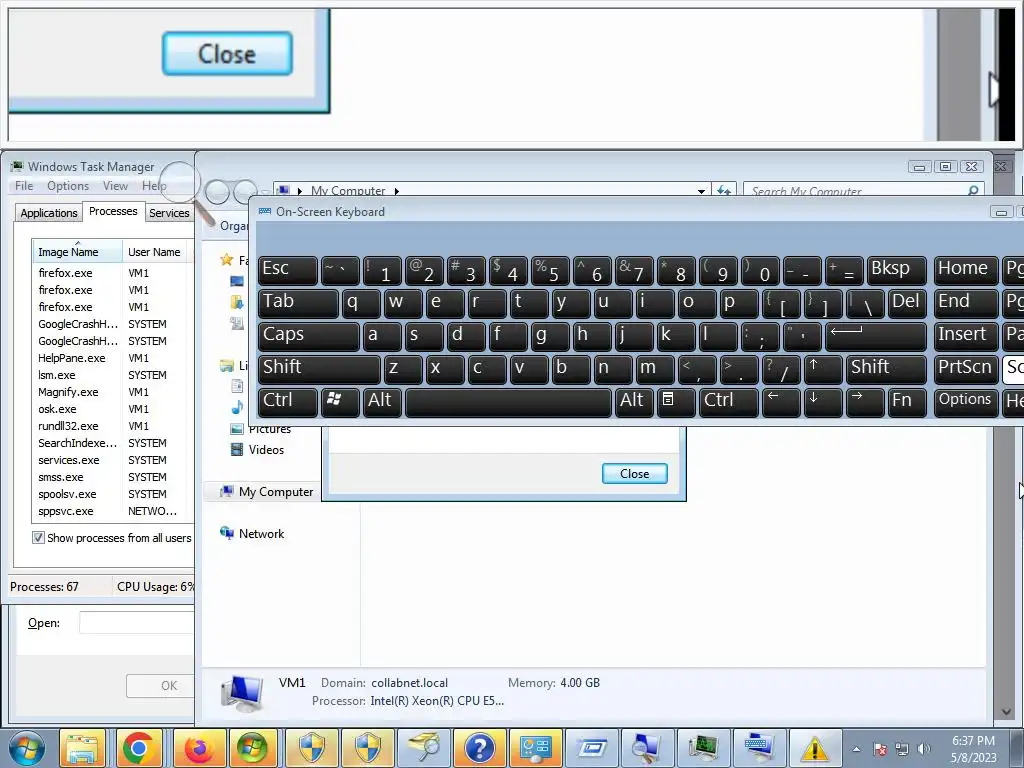Click the magnifying glass lens icon
The width and height of the screenshot is (1024, 768).
point(179,183)
